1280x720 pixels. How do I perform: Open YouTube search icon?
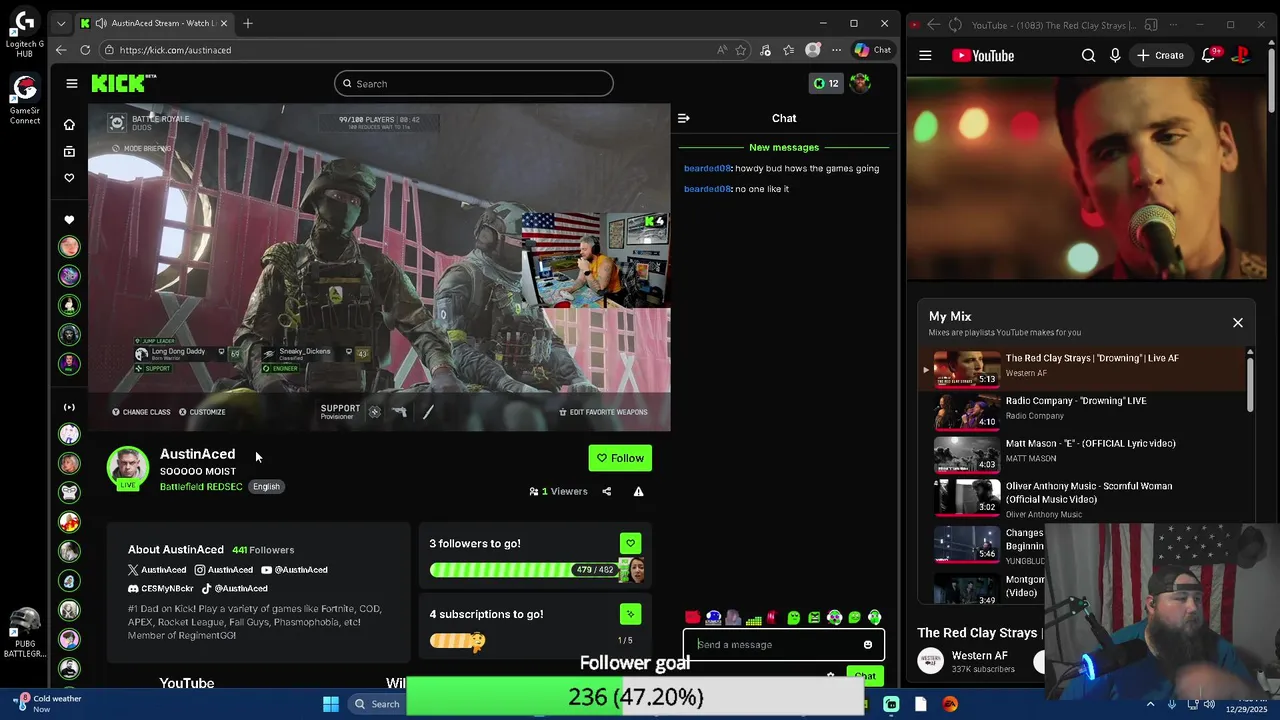[1089, 56]
